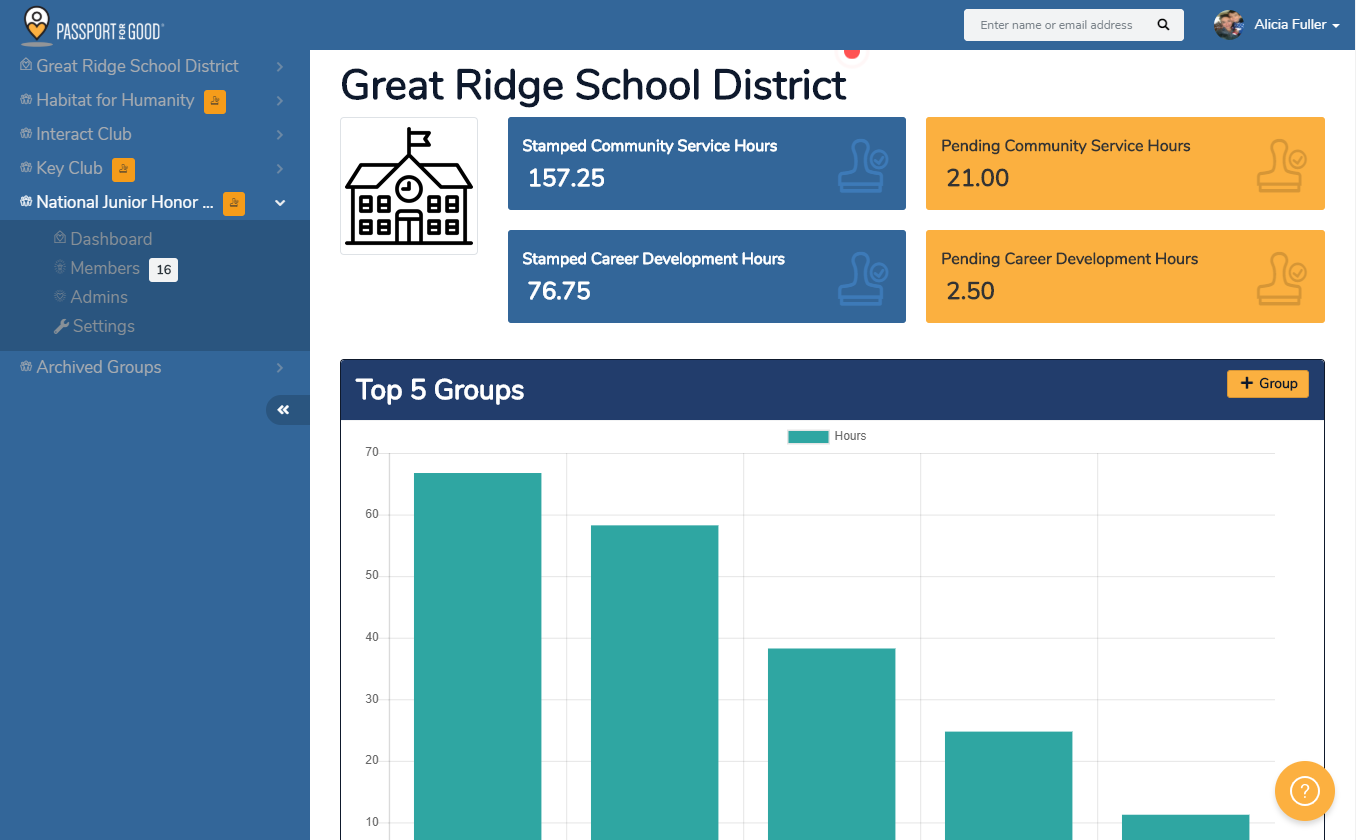Click the Hours legend label
This screenshot has width=1356, height=840.
pos(850,436)
